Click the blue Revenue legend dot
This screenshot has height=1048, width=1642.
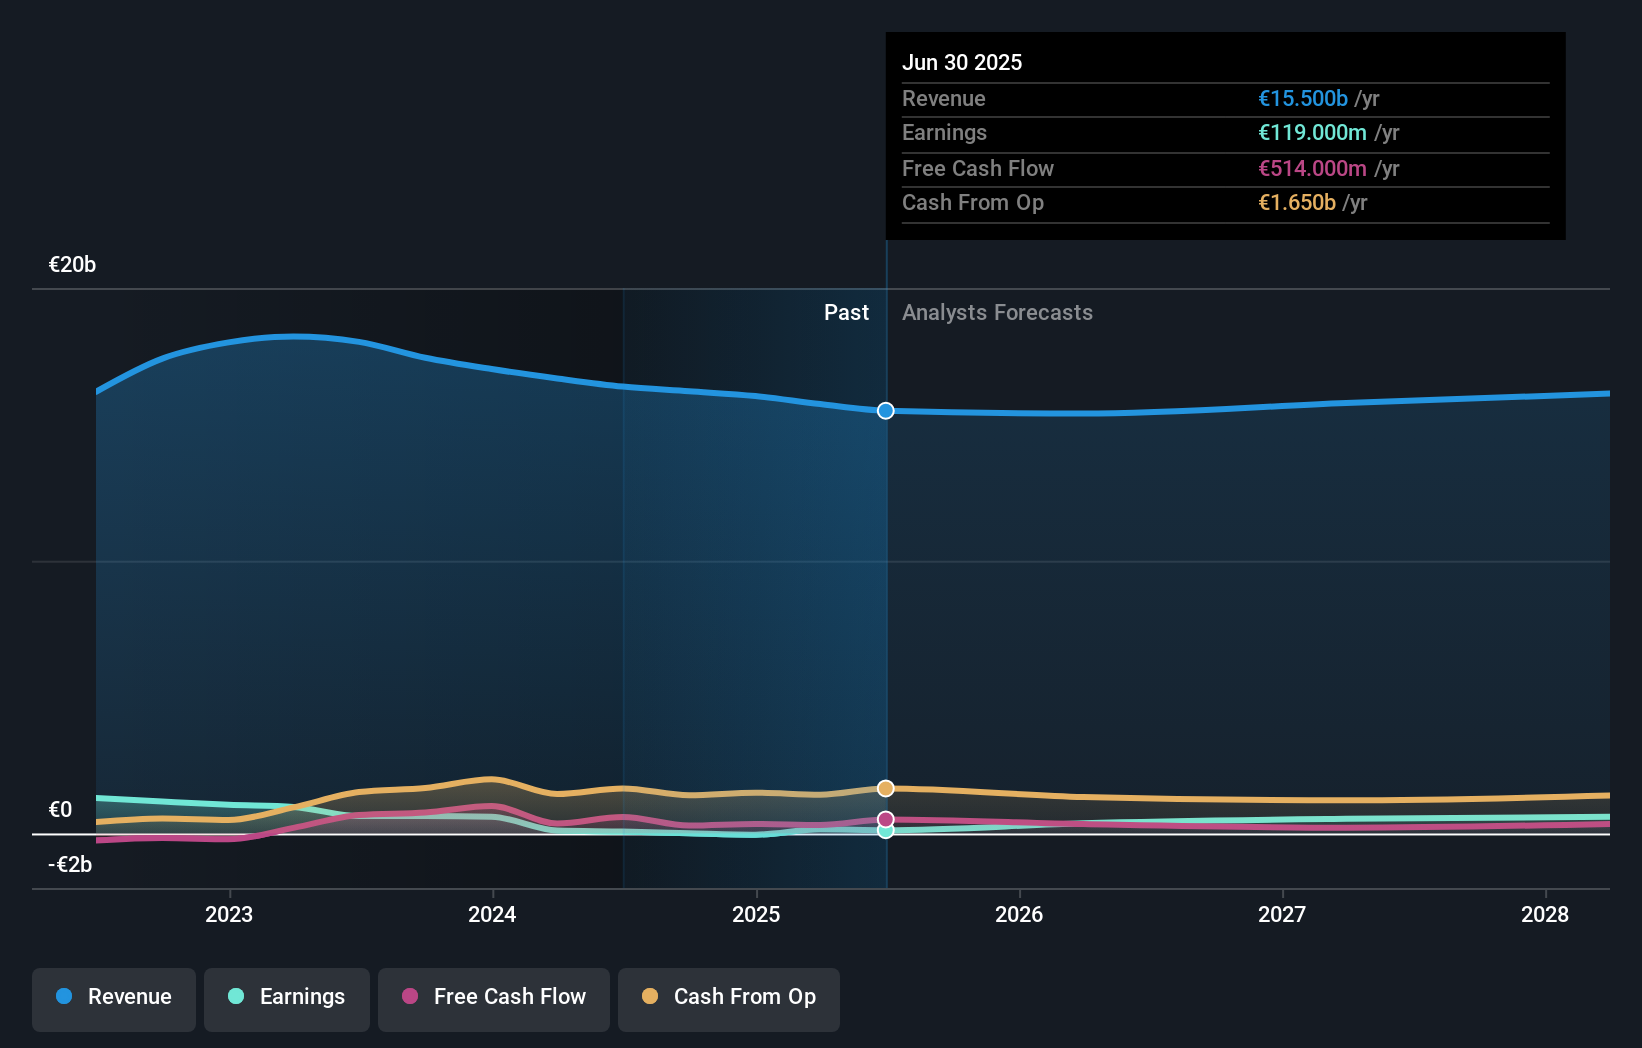click(x=62, y=996)
